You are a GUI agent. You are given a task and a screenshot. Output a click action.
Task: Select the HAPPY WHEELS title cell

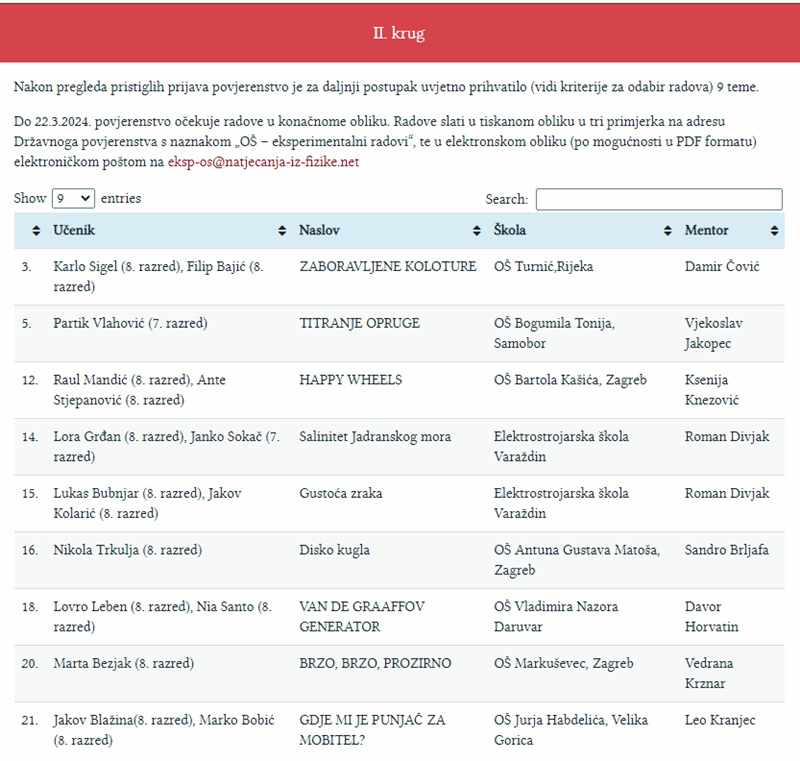(351, 379)
